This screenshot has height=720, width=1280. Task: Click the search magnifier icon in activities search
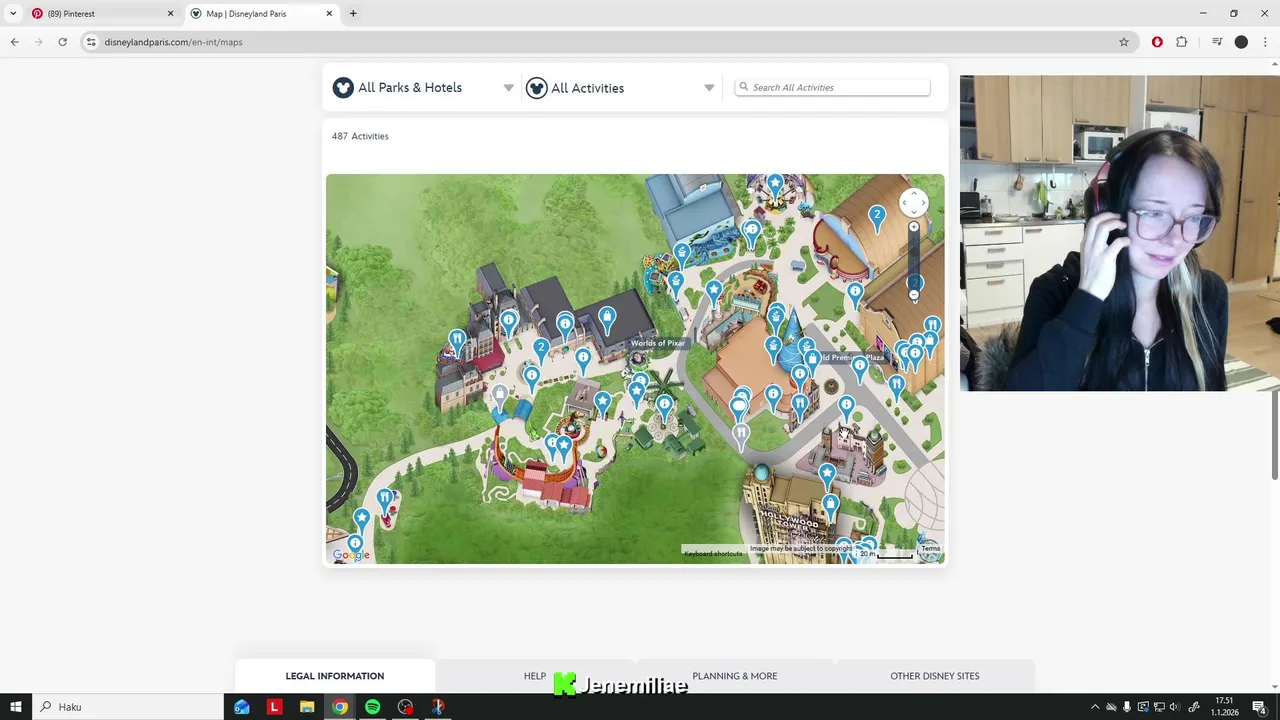click(743, 87)
